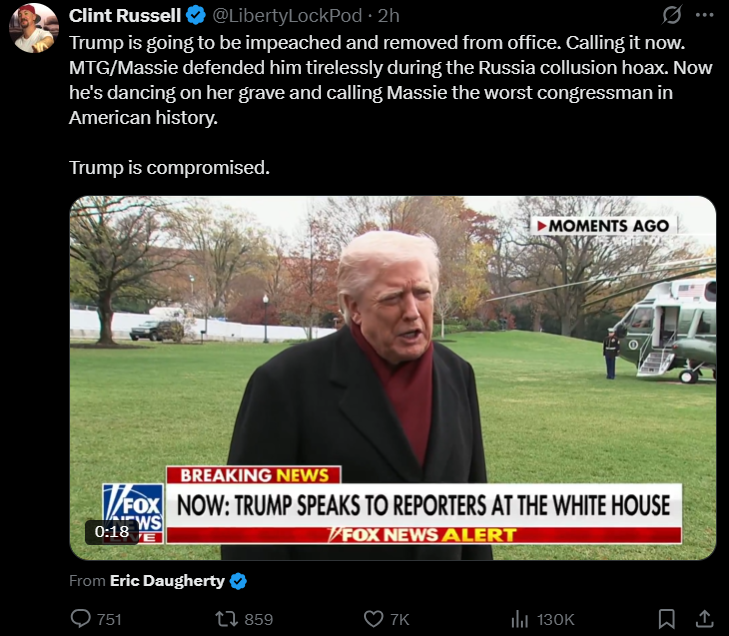This screenshot has width=729, height=636.
Task: Open the three-dot more options menu
Action: pyautogui.click(x=705, y=15)
